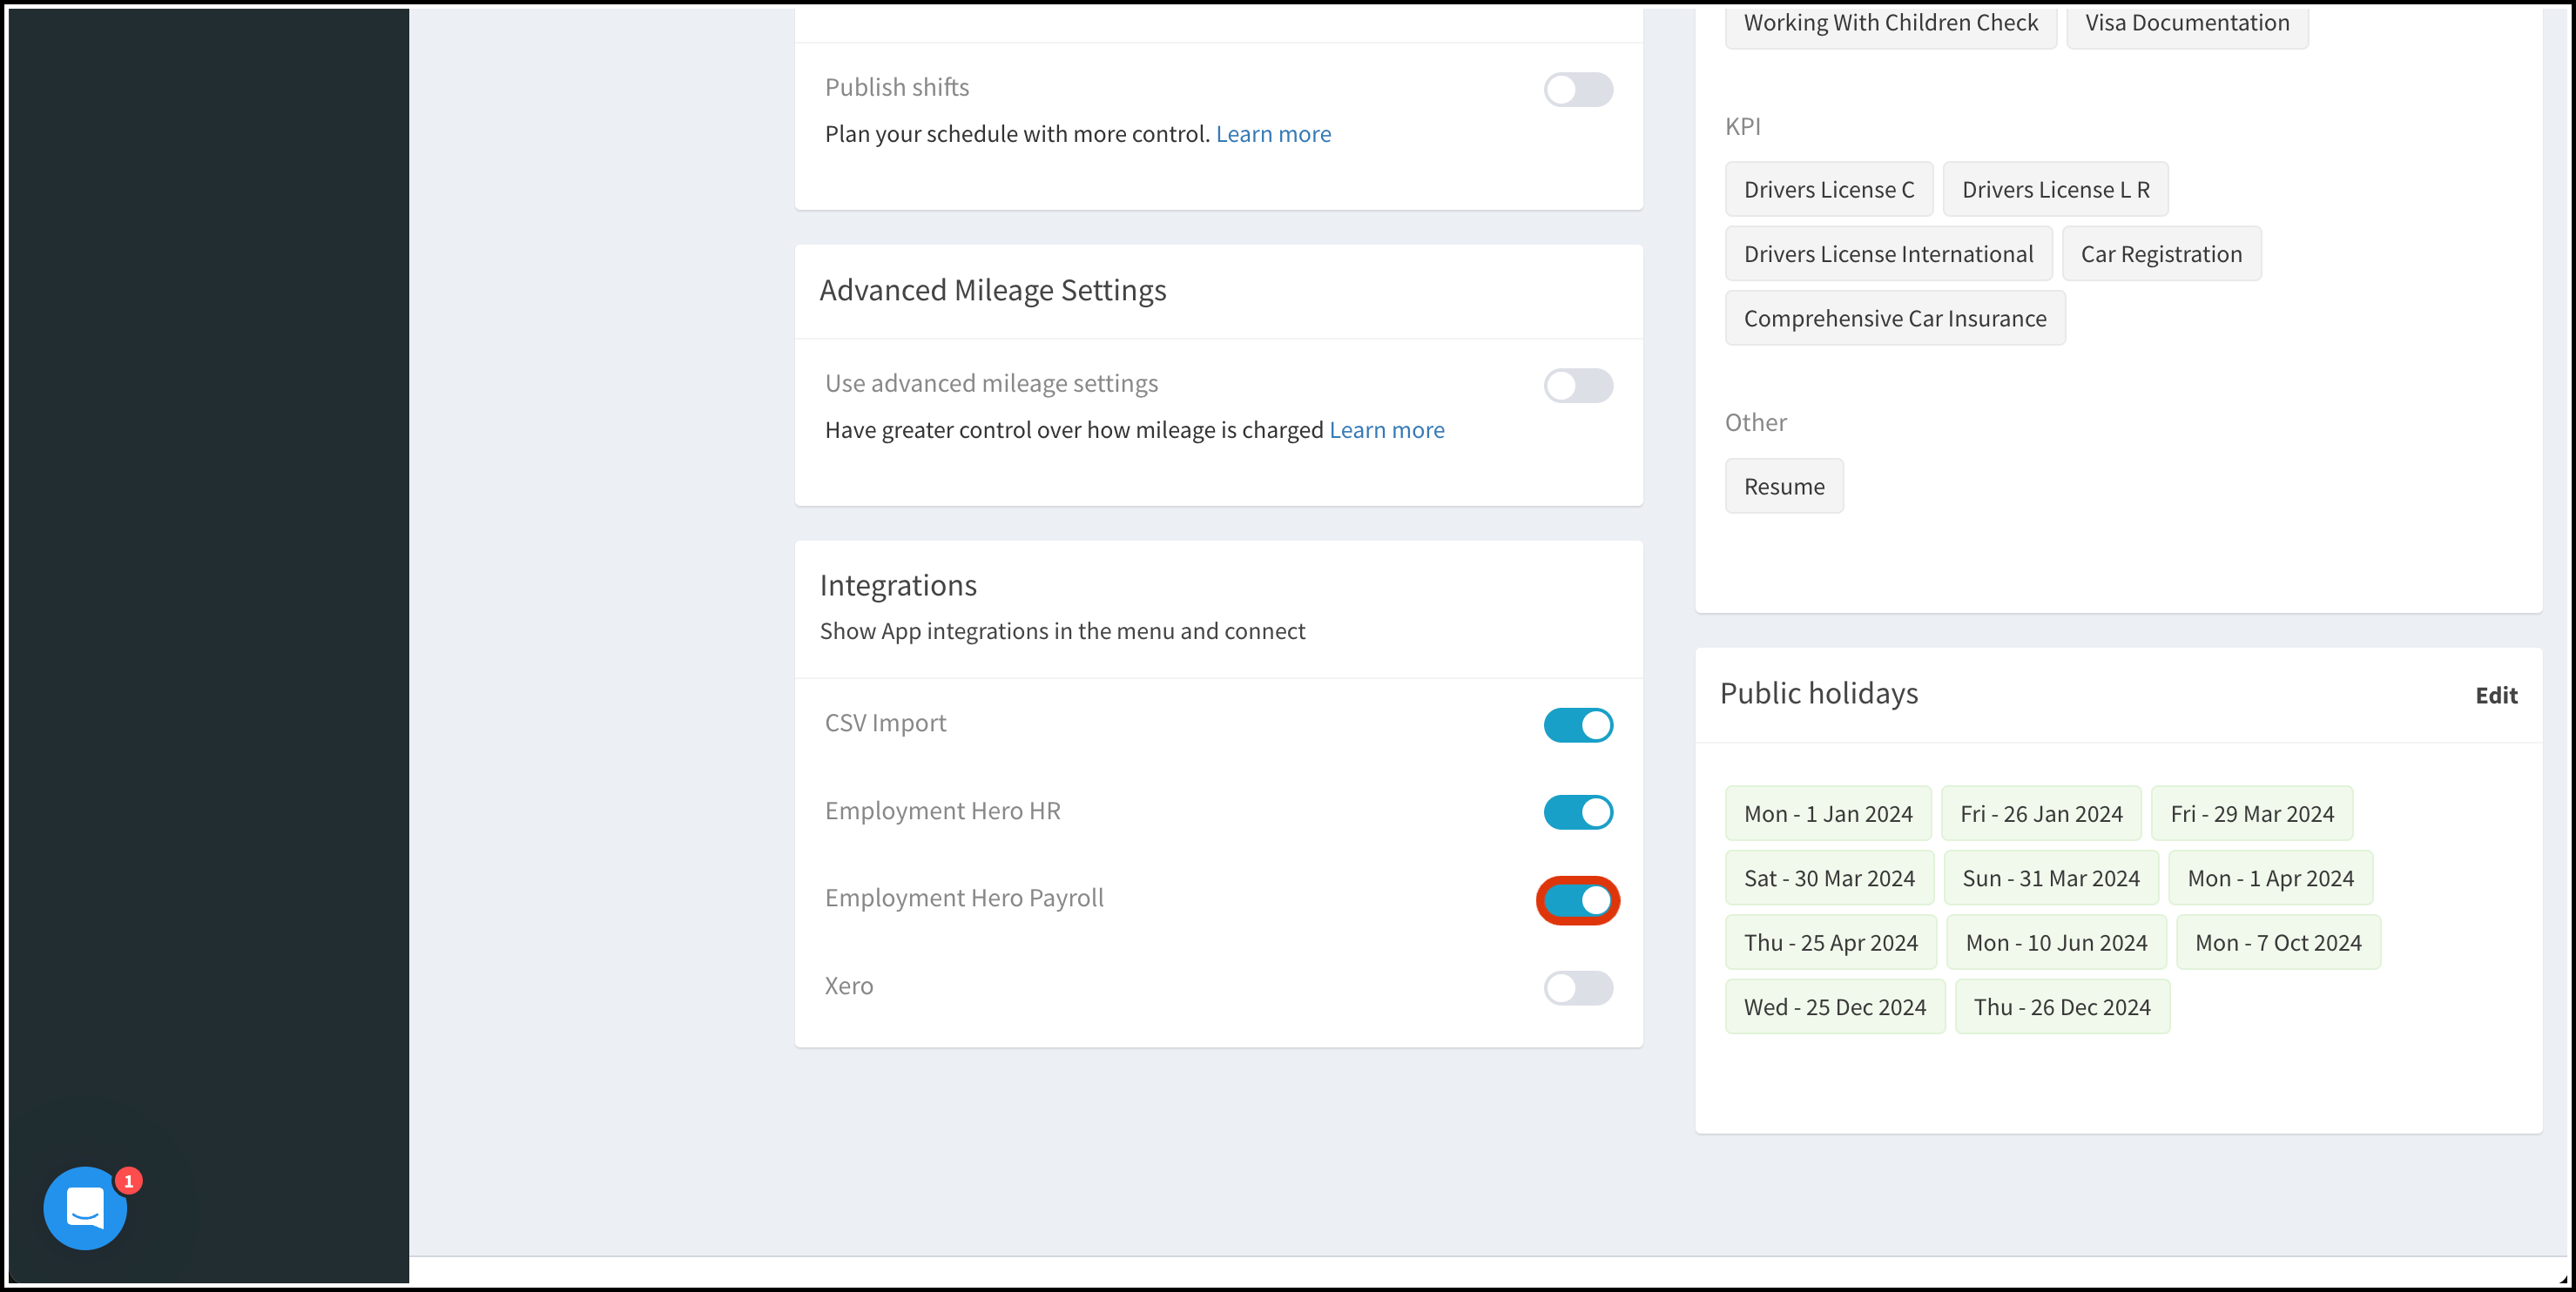Click the chat notification badge
This screenshot has height=1292, width=2576.
[128, 1181]
